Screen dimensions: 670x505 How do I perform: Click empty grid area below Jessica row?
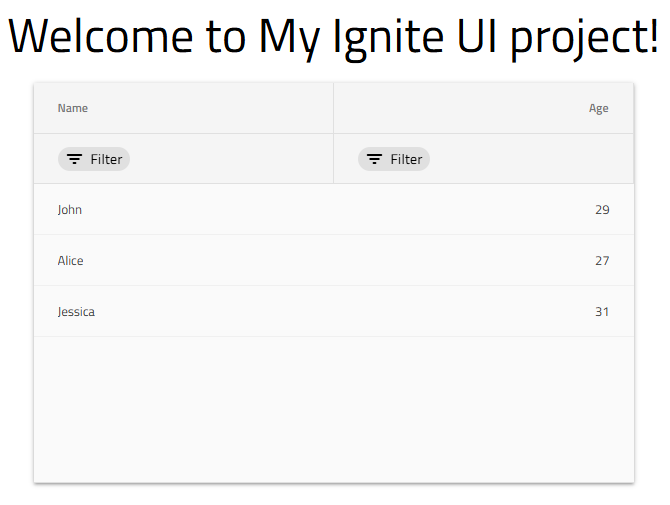334,410
